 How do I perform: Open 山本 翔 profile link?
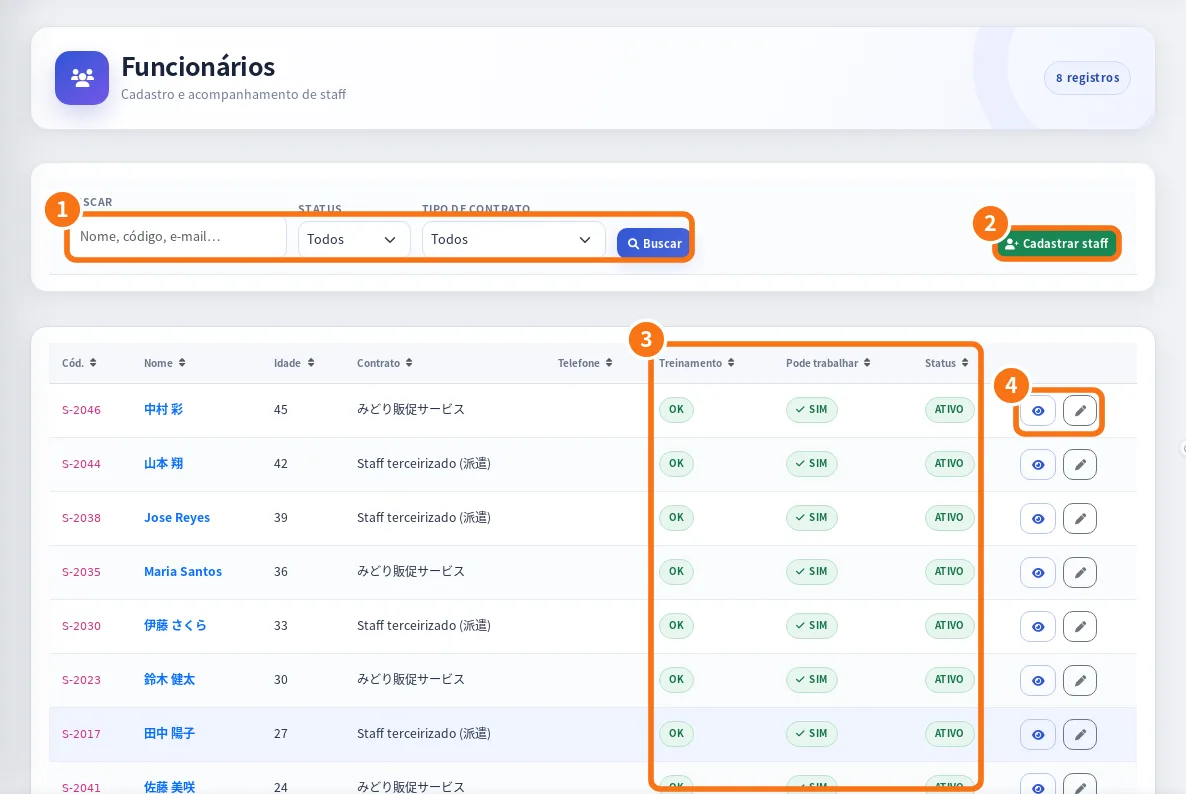[163, 464]
